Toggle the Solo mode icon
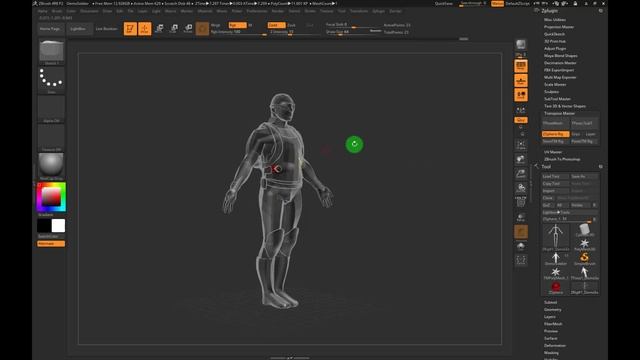This screenshot has height=360, width=640. (x=521, y=246)
